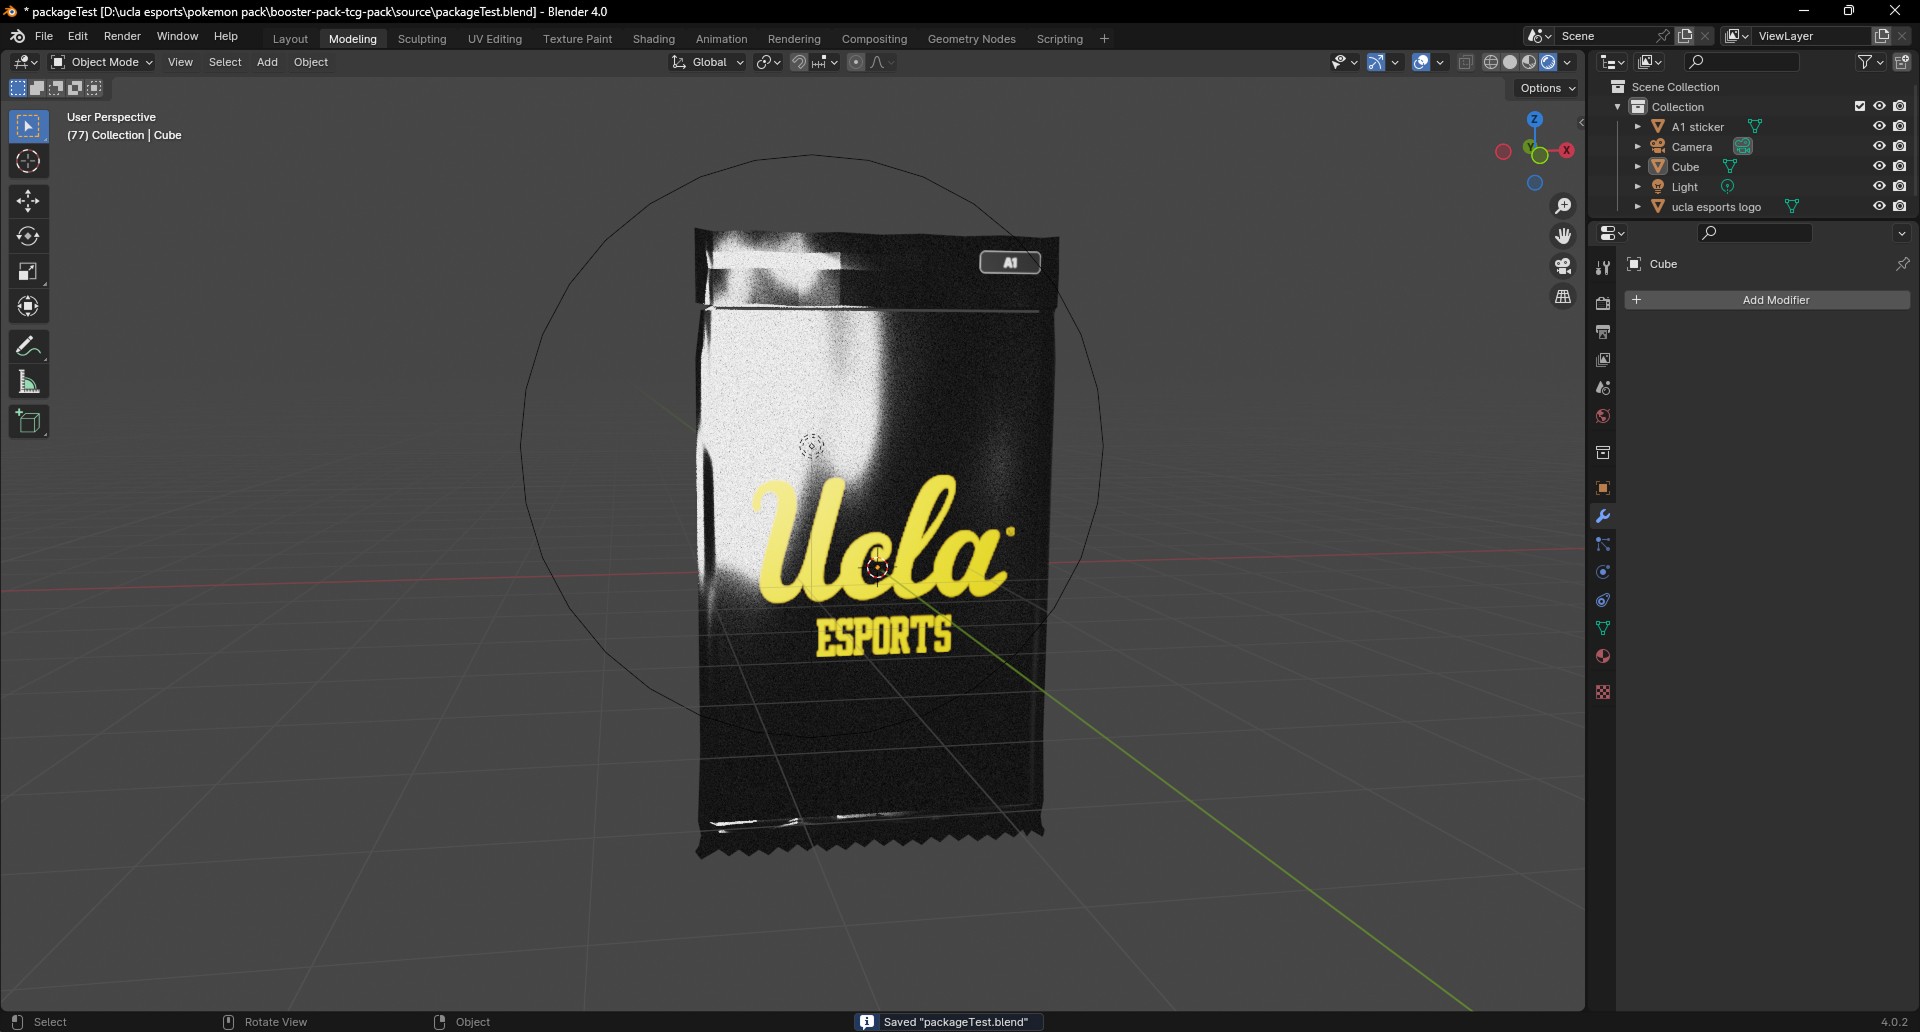The width and height of the screenshot is (1920, 1032).
Task: Open the viewport shading options dropdown arrow
Action: (1568, 62)
